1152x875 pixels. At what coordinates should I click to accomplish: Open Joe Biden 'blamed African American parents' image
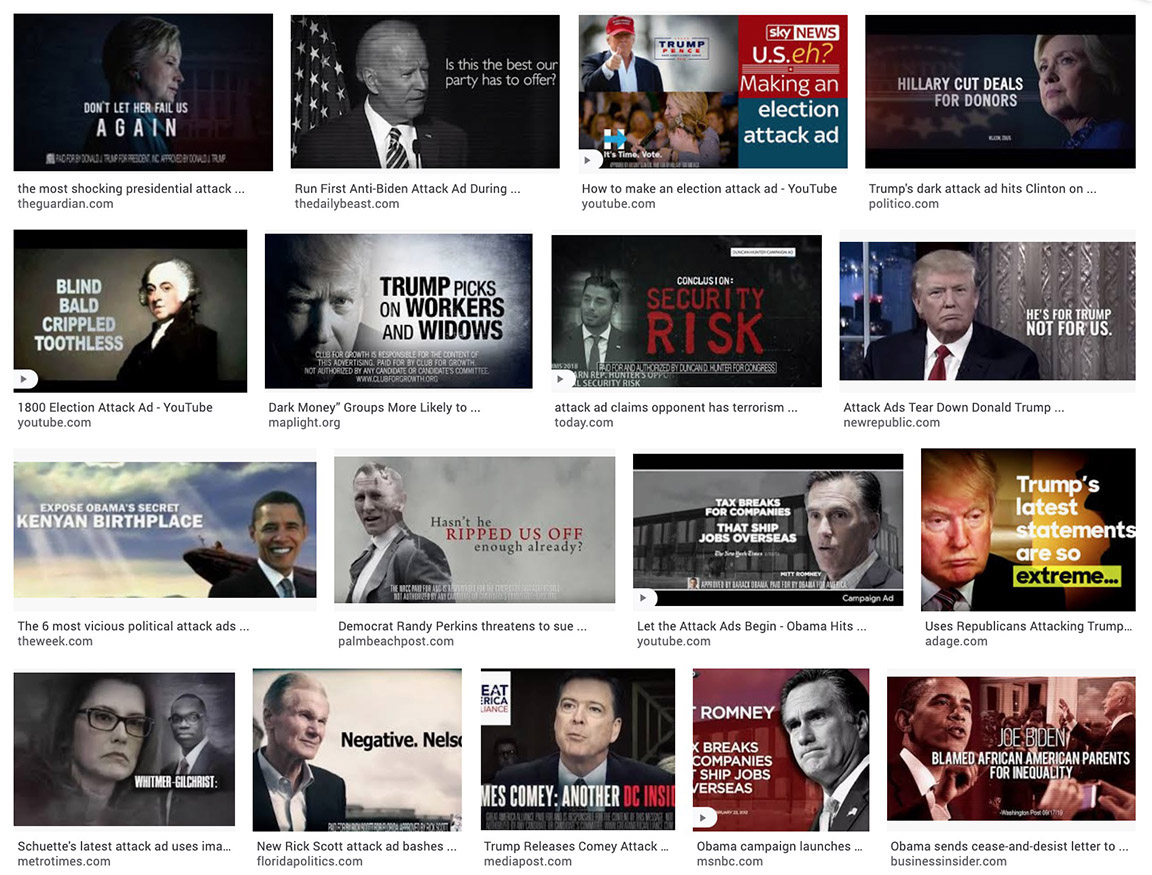click(x=1011, y=749)
